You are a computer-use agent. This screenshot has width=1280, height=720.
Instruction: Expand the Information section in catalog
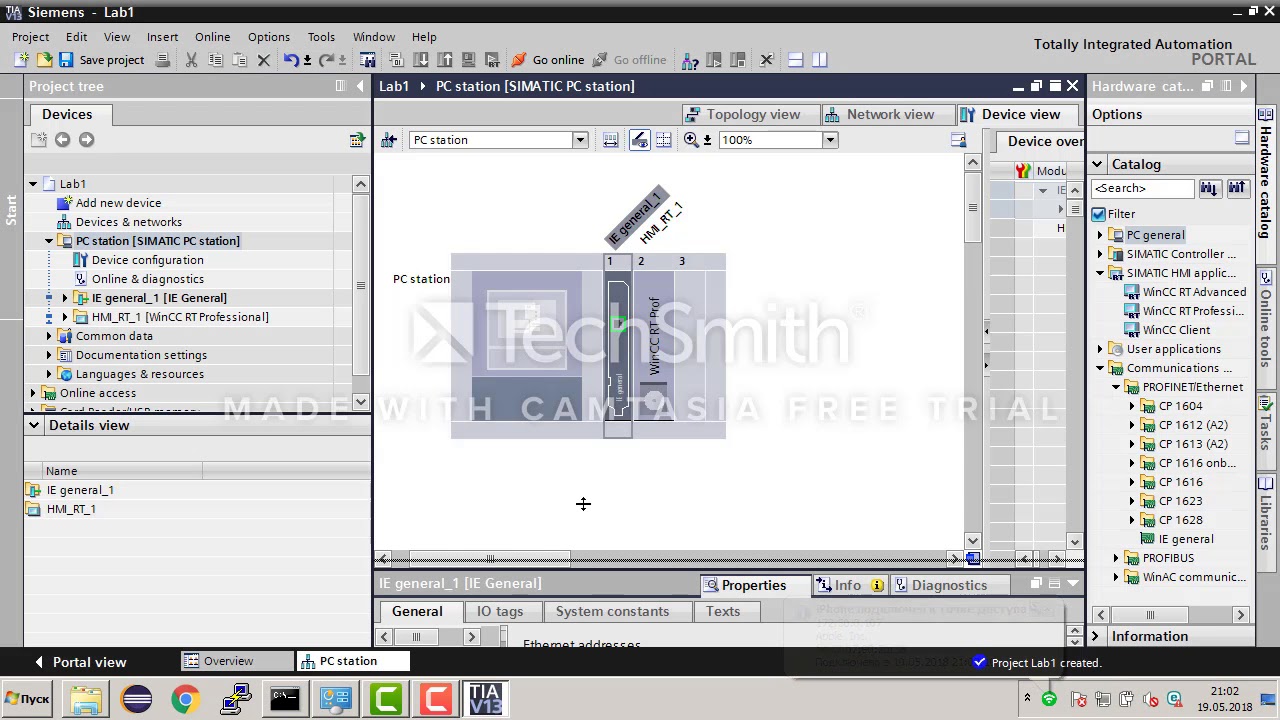(x=1095, y=636)
